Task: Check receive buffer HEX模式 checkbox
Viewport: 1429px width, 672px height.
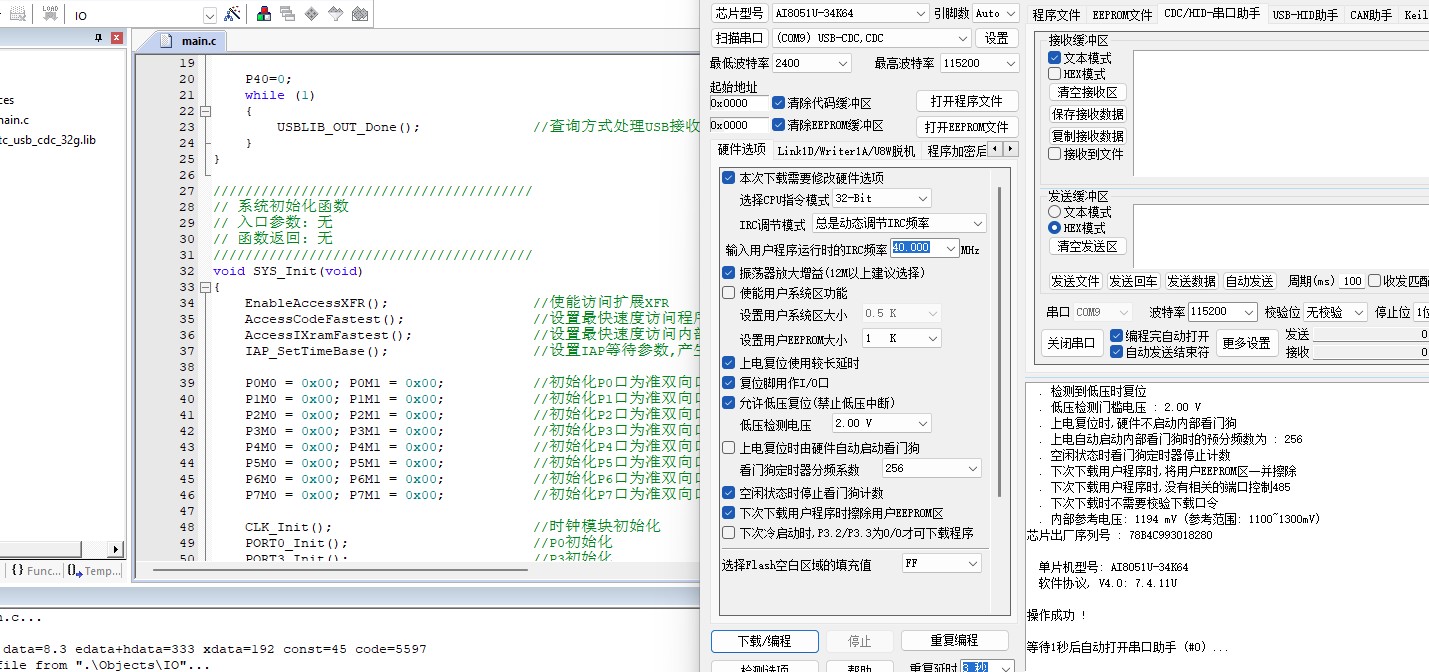Action: (1054, 74)
